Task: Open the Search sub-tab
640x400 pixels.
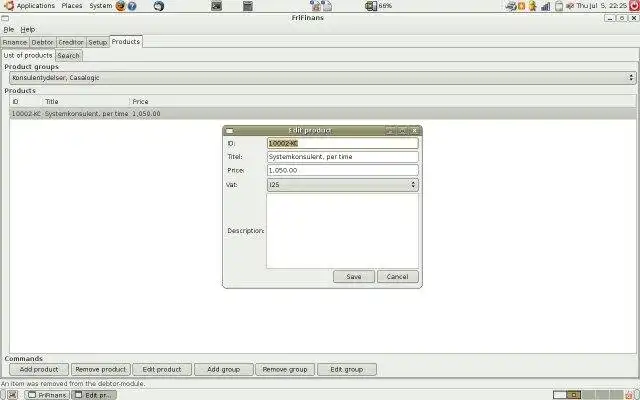Action: pyautogui.click(x=69, y=56)
